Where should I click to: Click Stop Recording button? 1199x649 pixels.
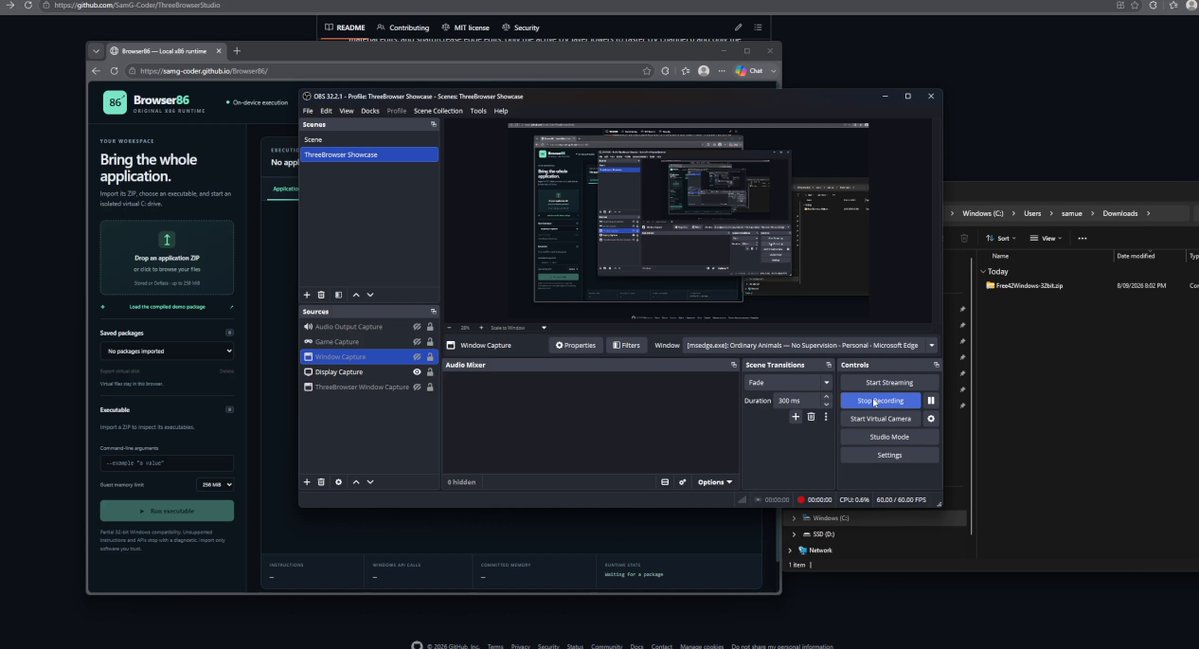point(880,401)
